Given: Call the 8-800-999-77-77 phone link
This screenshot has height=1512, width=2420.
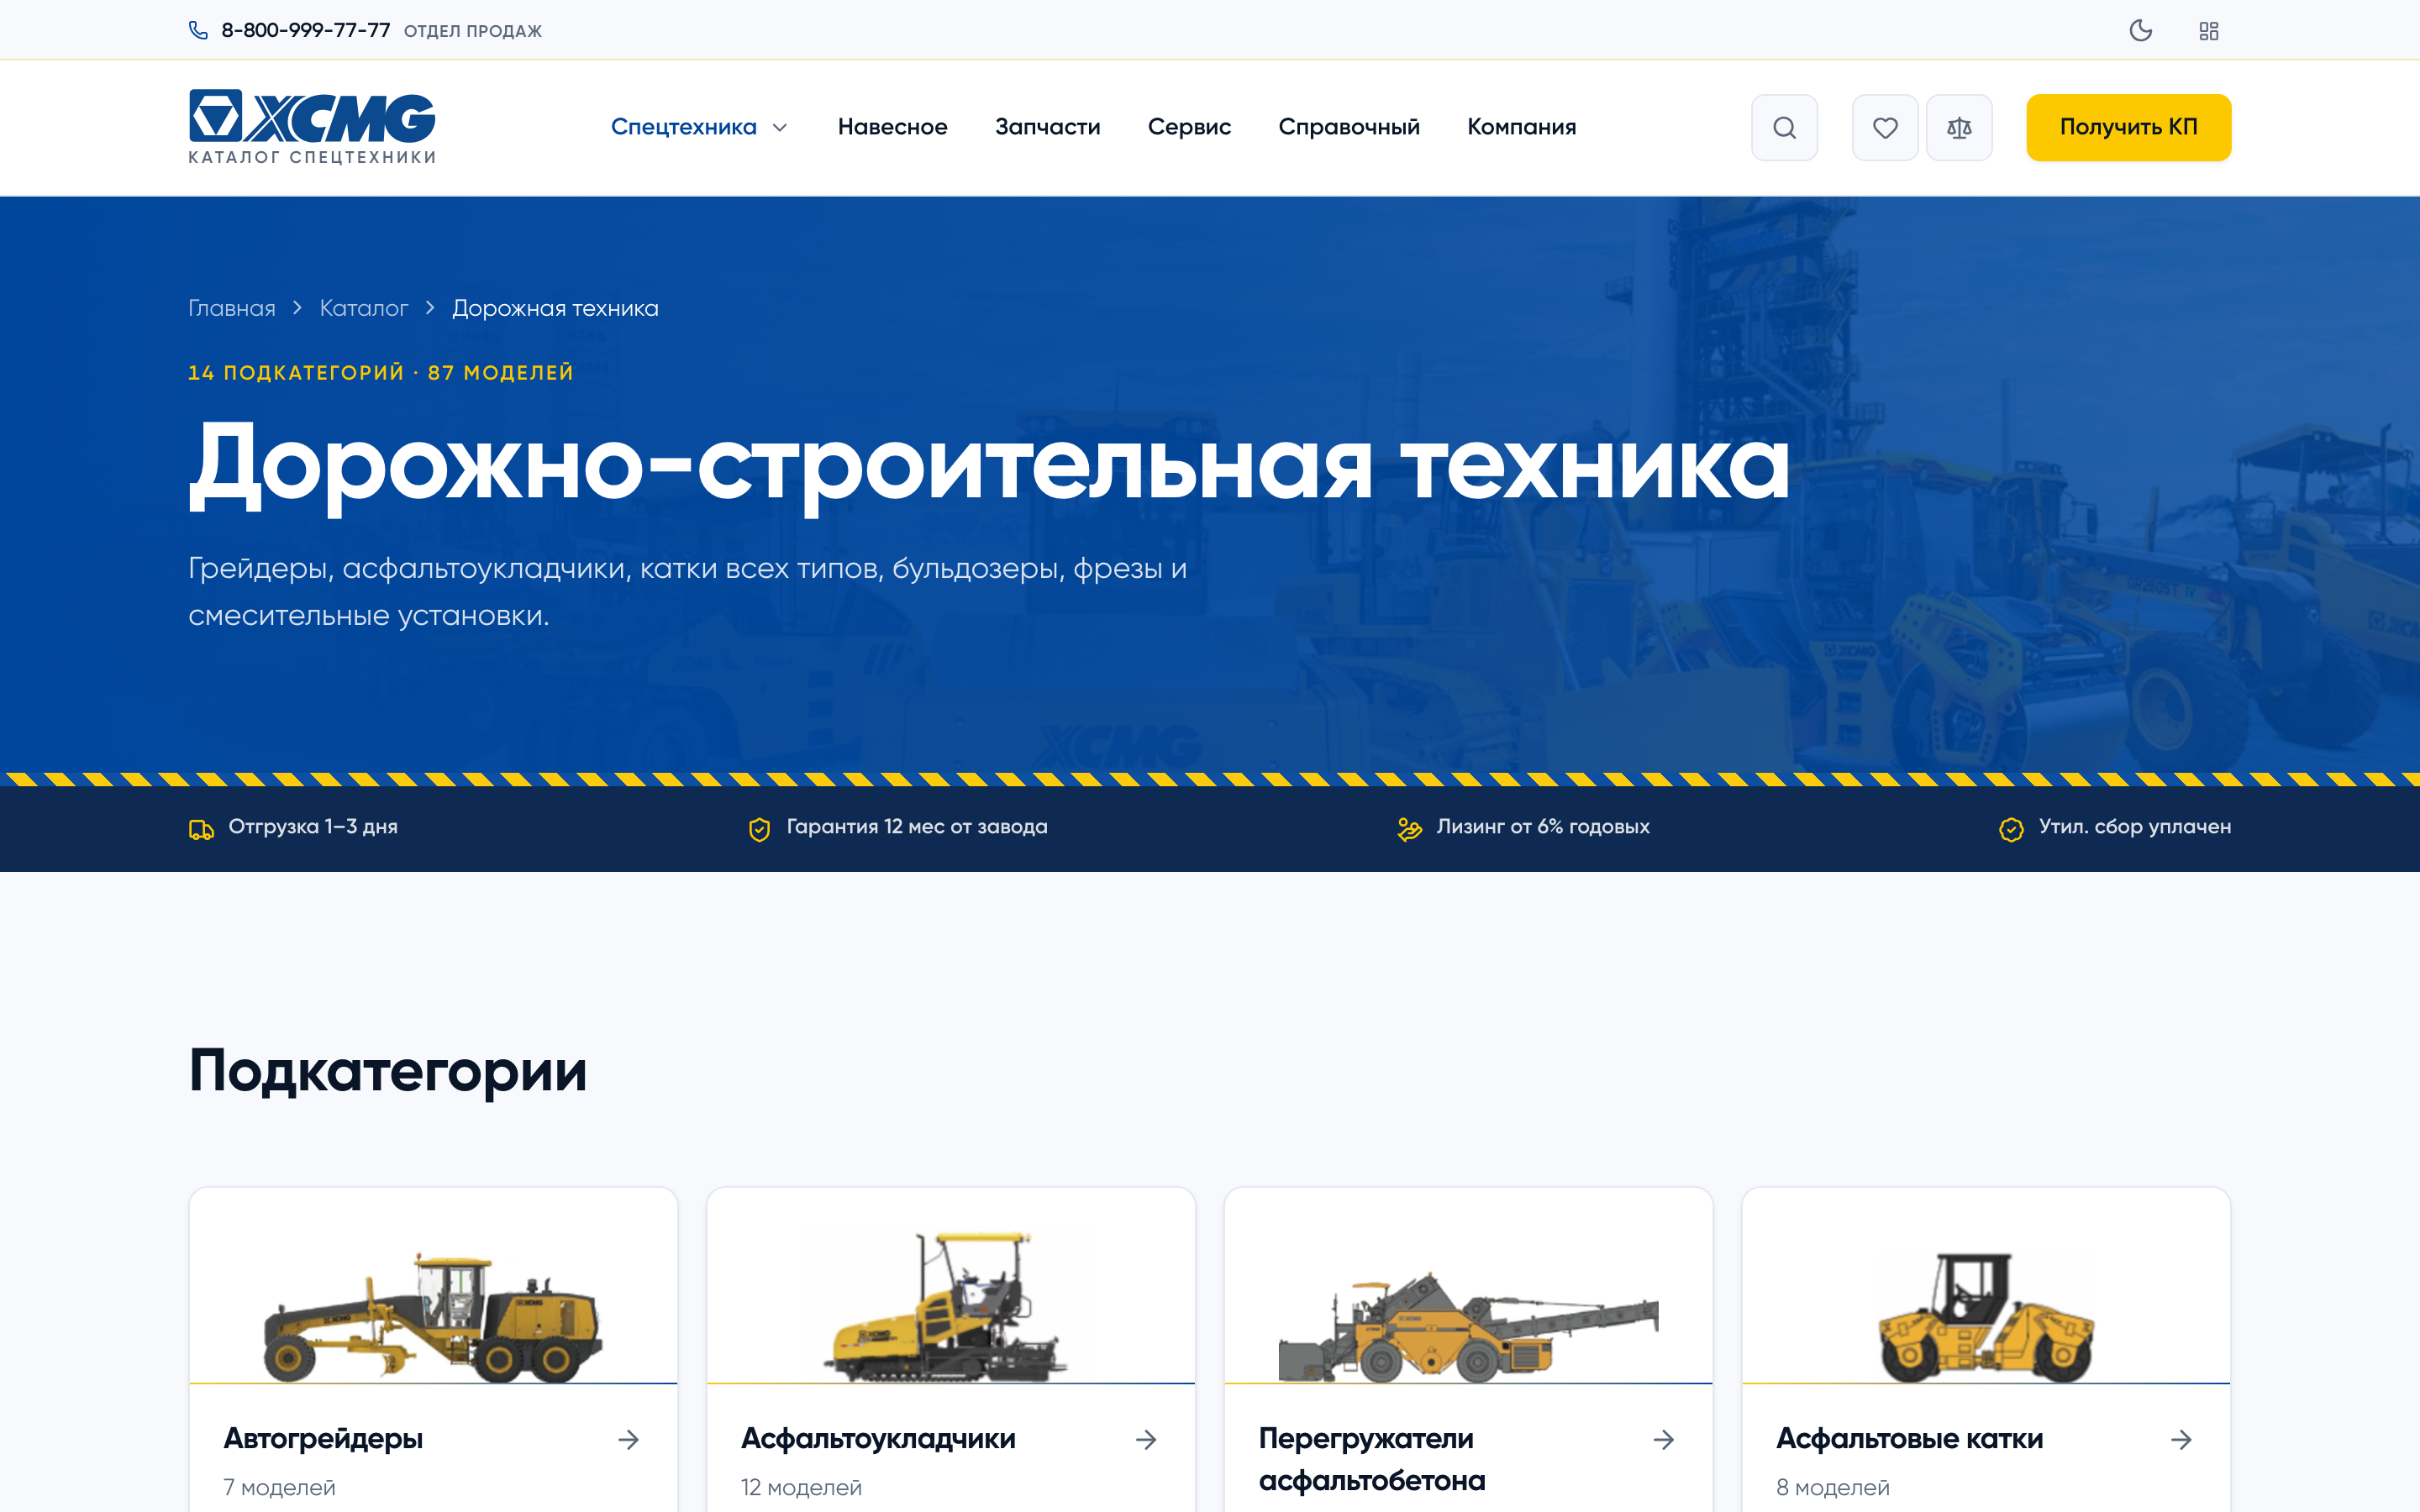Looking at the screenshot, I should tap(306, 30).
